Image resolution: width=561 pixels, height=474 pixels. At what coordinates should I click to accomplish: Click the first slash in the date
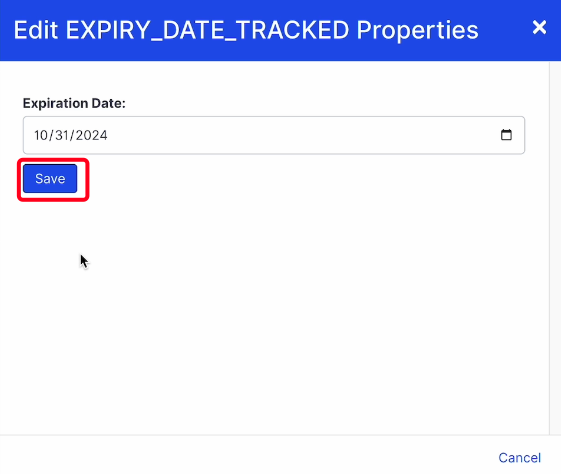[x=52, y=135]
